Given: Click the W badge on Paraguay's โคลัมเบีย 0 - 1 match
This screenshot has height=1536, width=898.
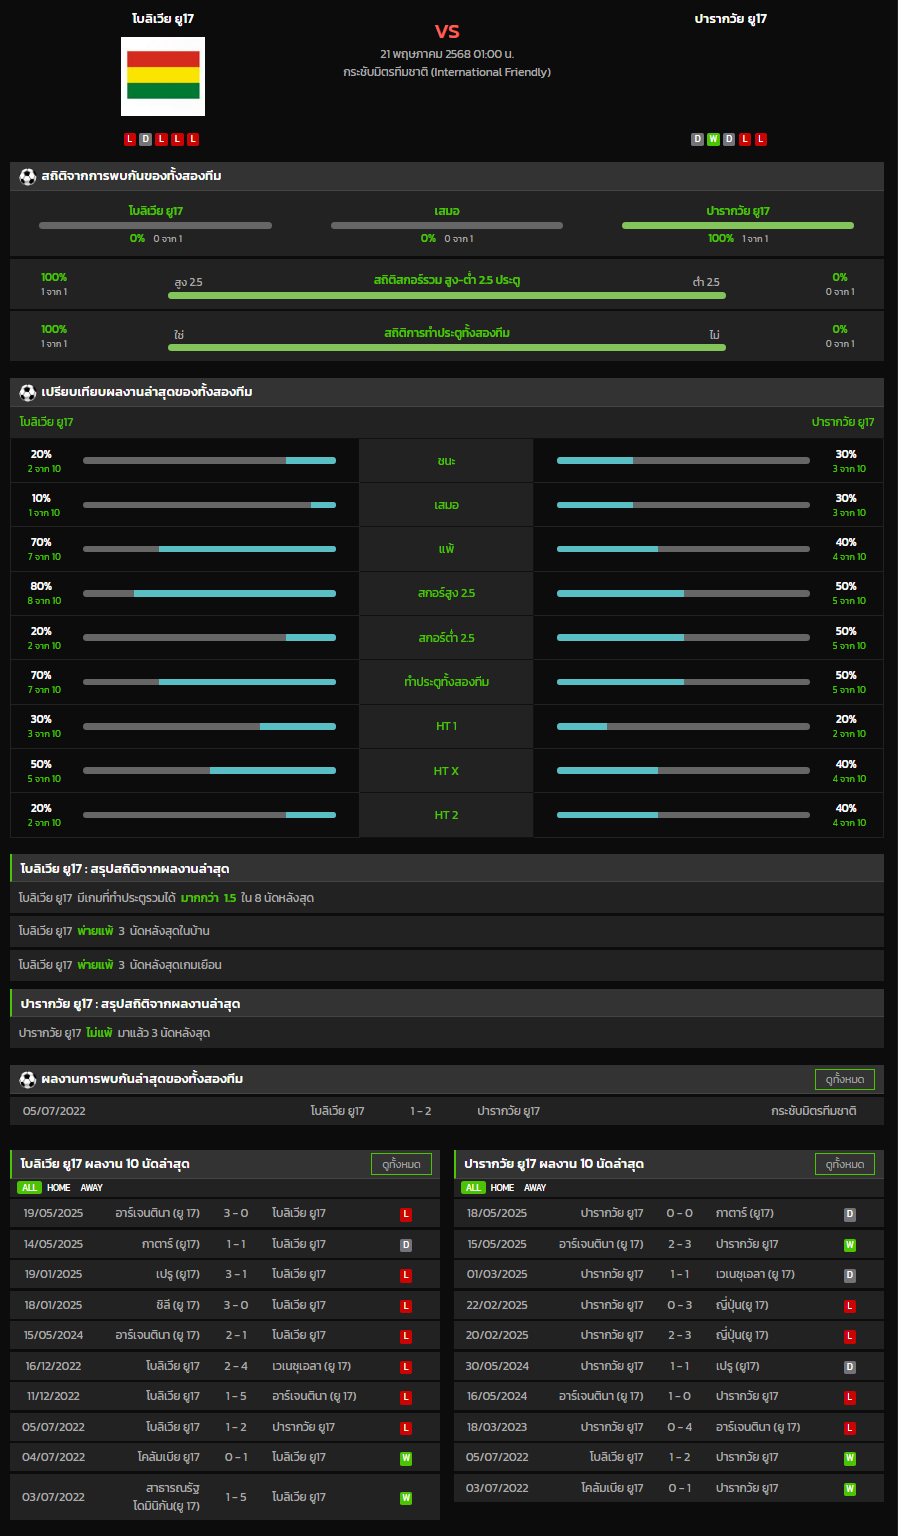Looking at the screenshot, I should [x=850, y=1489].
